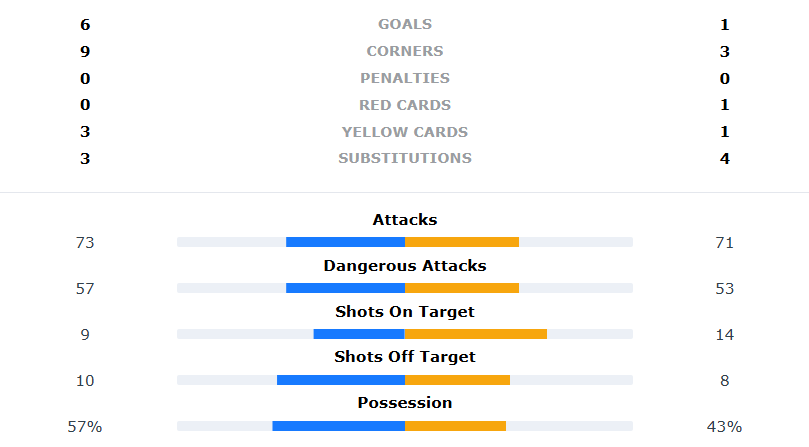
Task: Select blue segment of Shots Off Target bar
Action: tap(340, 380)
